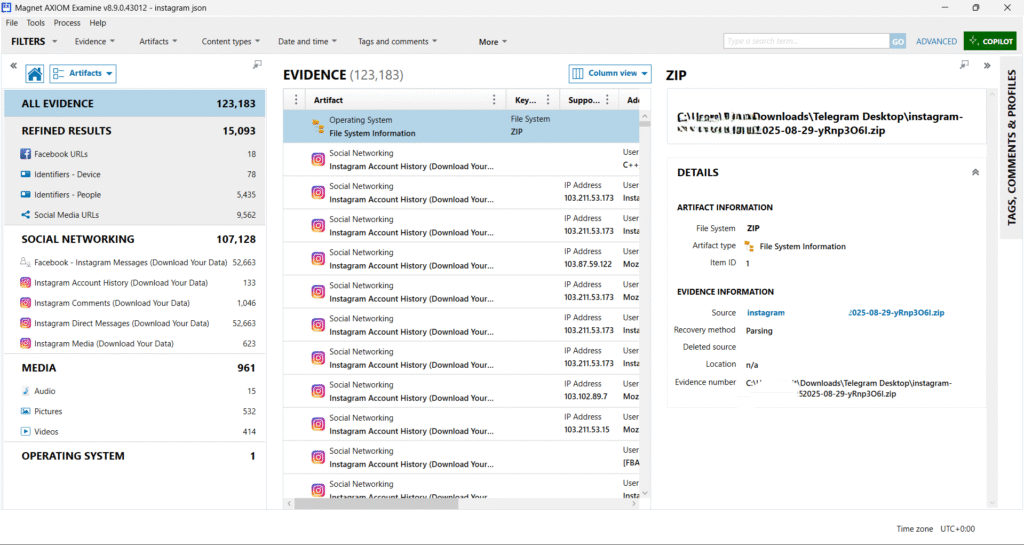
Task: Collapse the DETAILS section
Action: click(975, 172)
